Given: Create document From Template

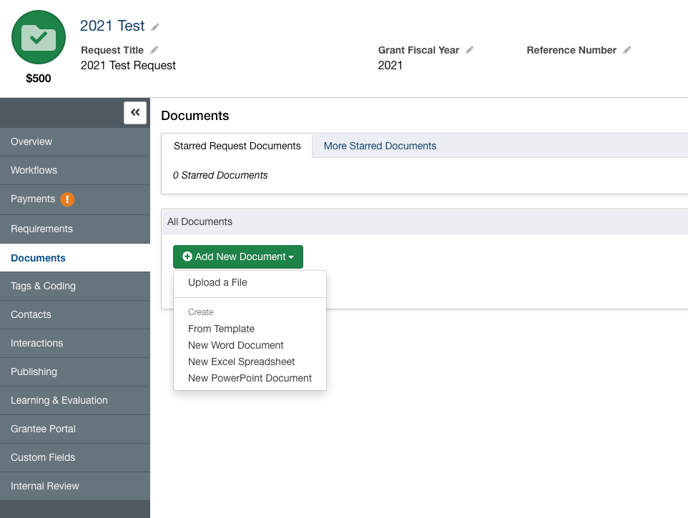Looking at the screenshot, I should point(250,329).
